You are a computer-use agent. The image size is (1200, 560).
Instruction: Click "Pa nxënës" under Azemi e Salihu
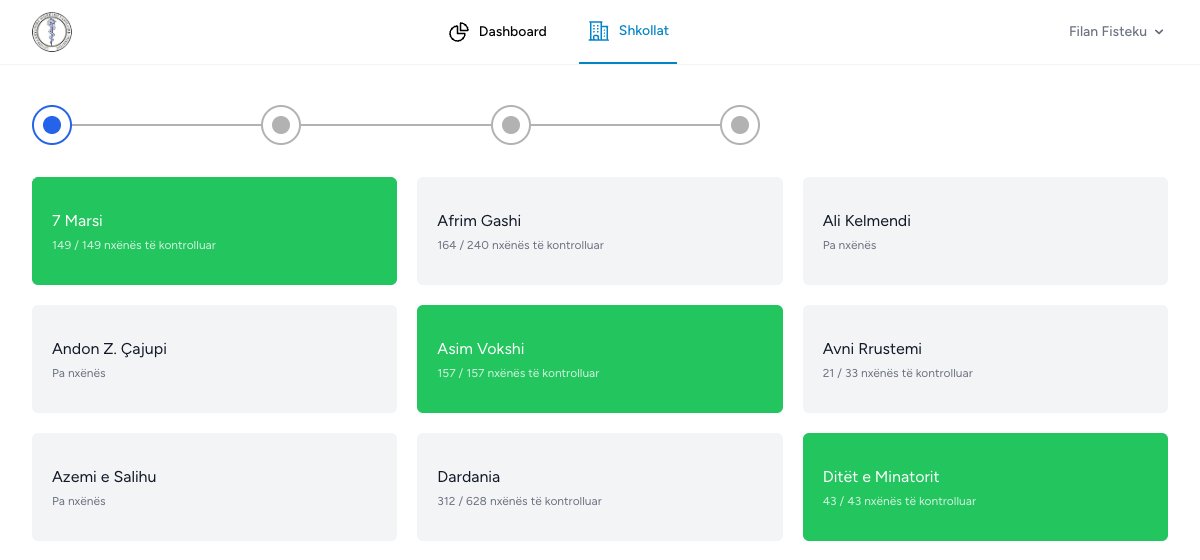coord(78,501)
